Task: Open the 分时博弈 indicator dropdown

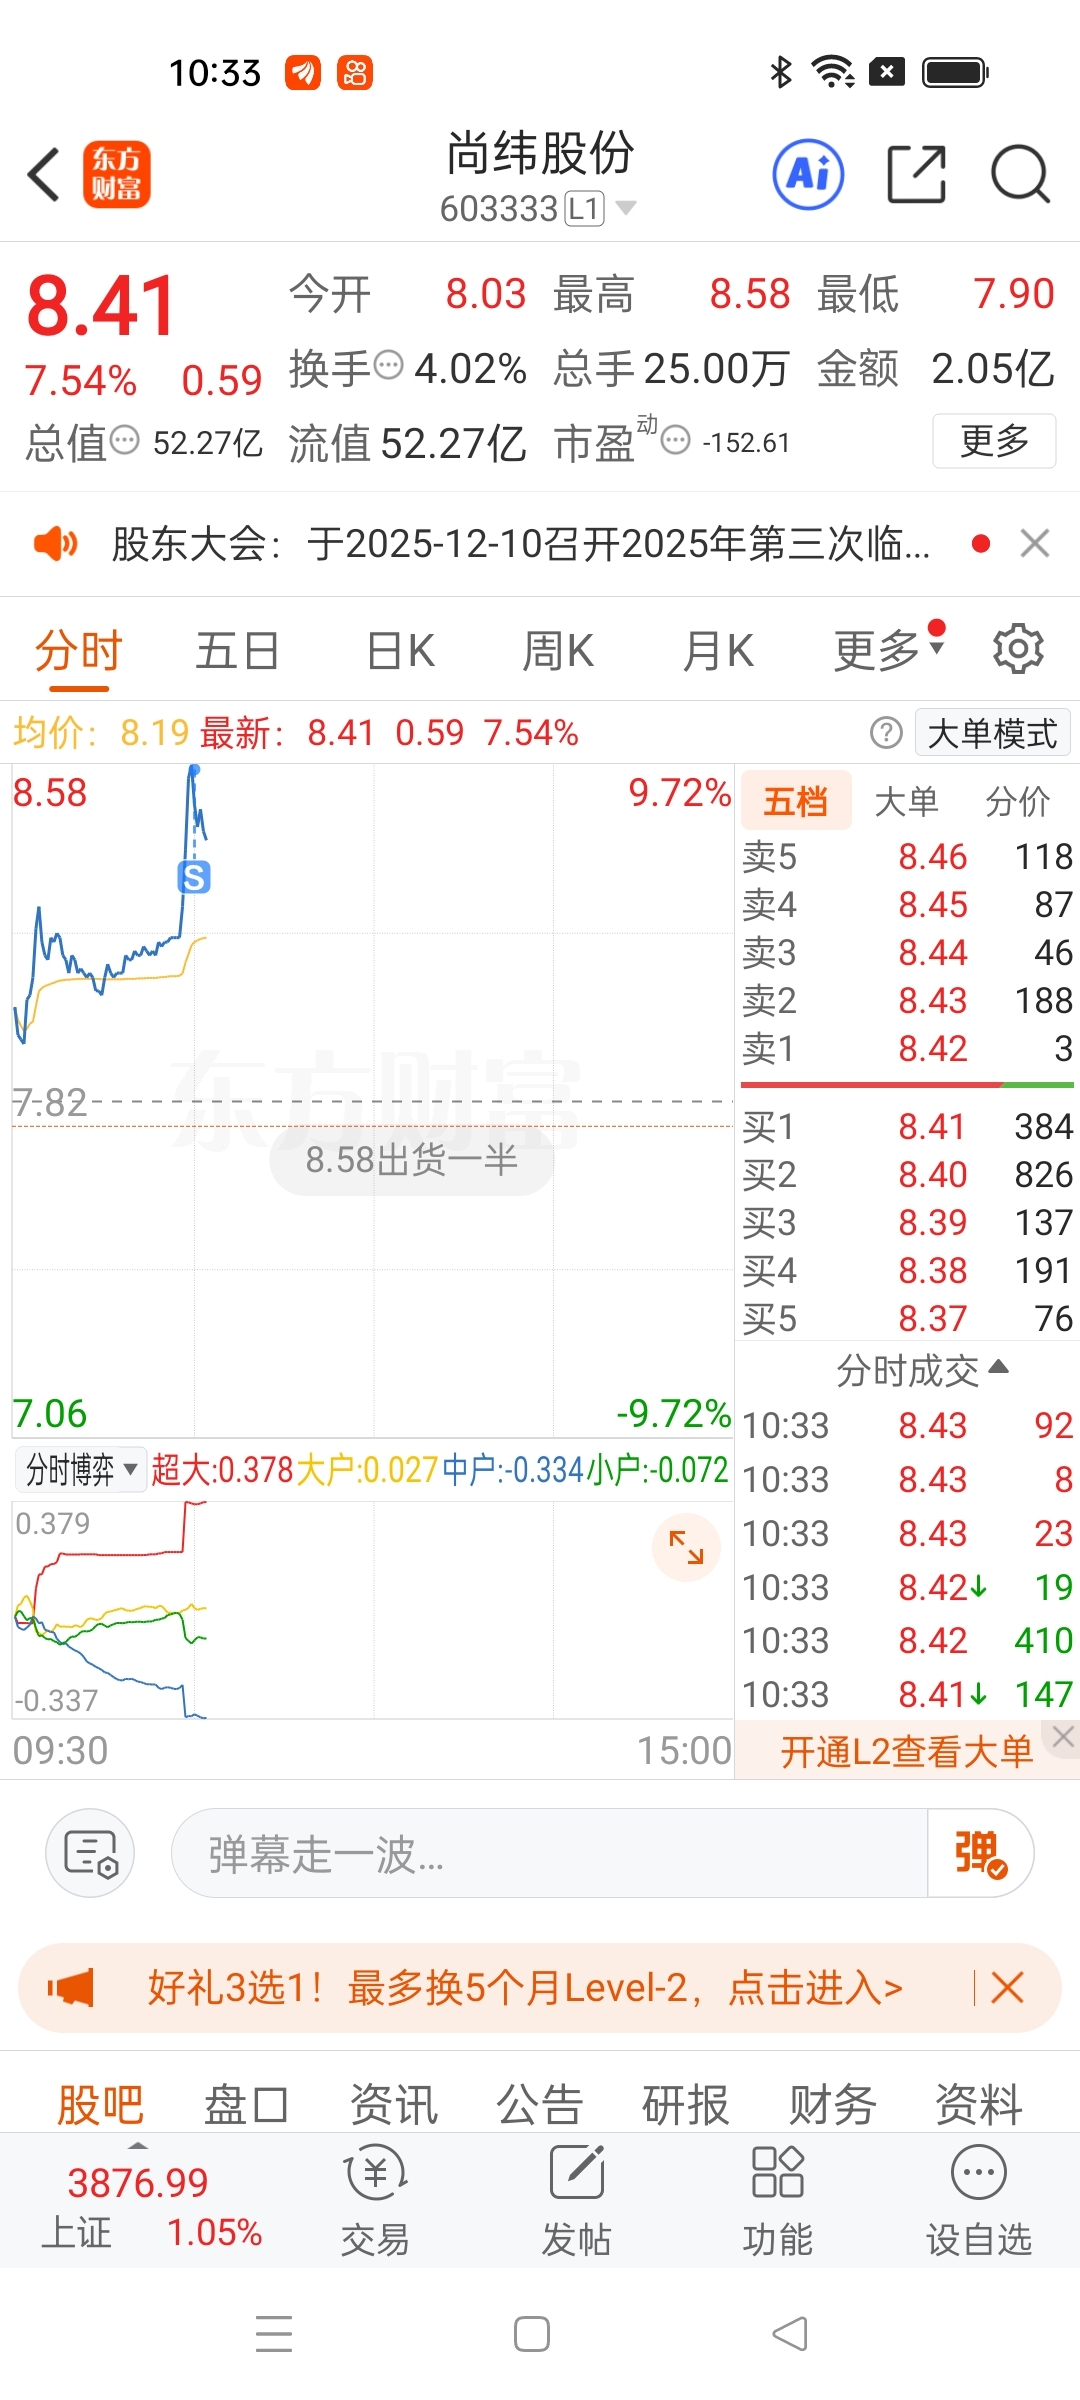Action: pos(81,1470)
